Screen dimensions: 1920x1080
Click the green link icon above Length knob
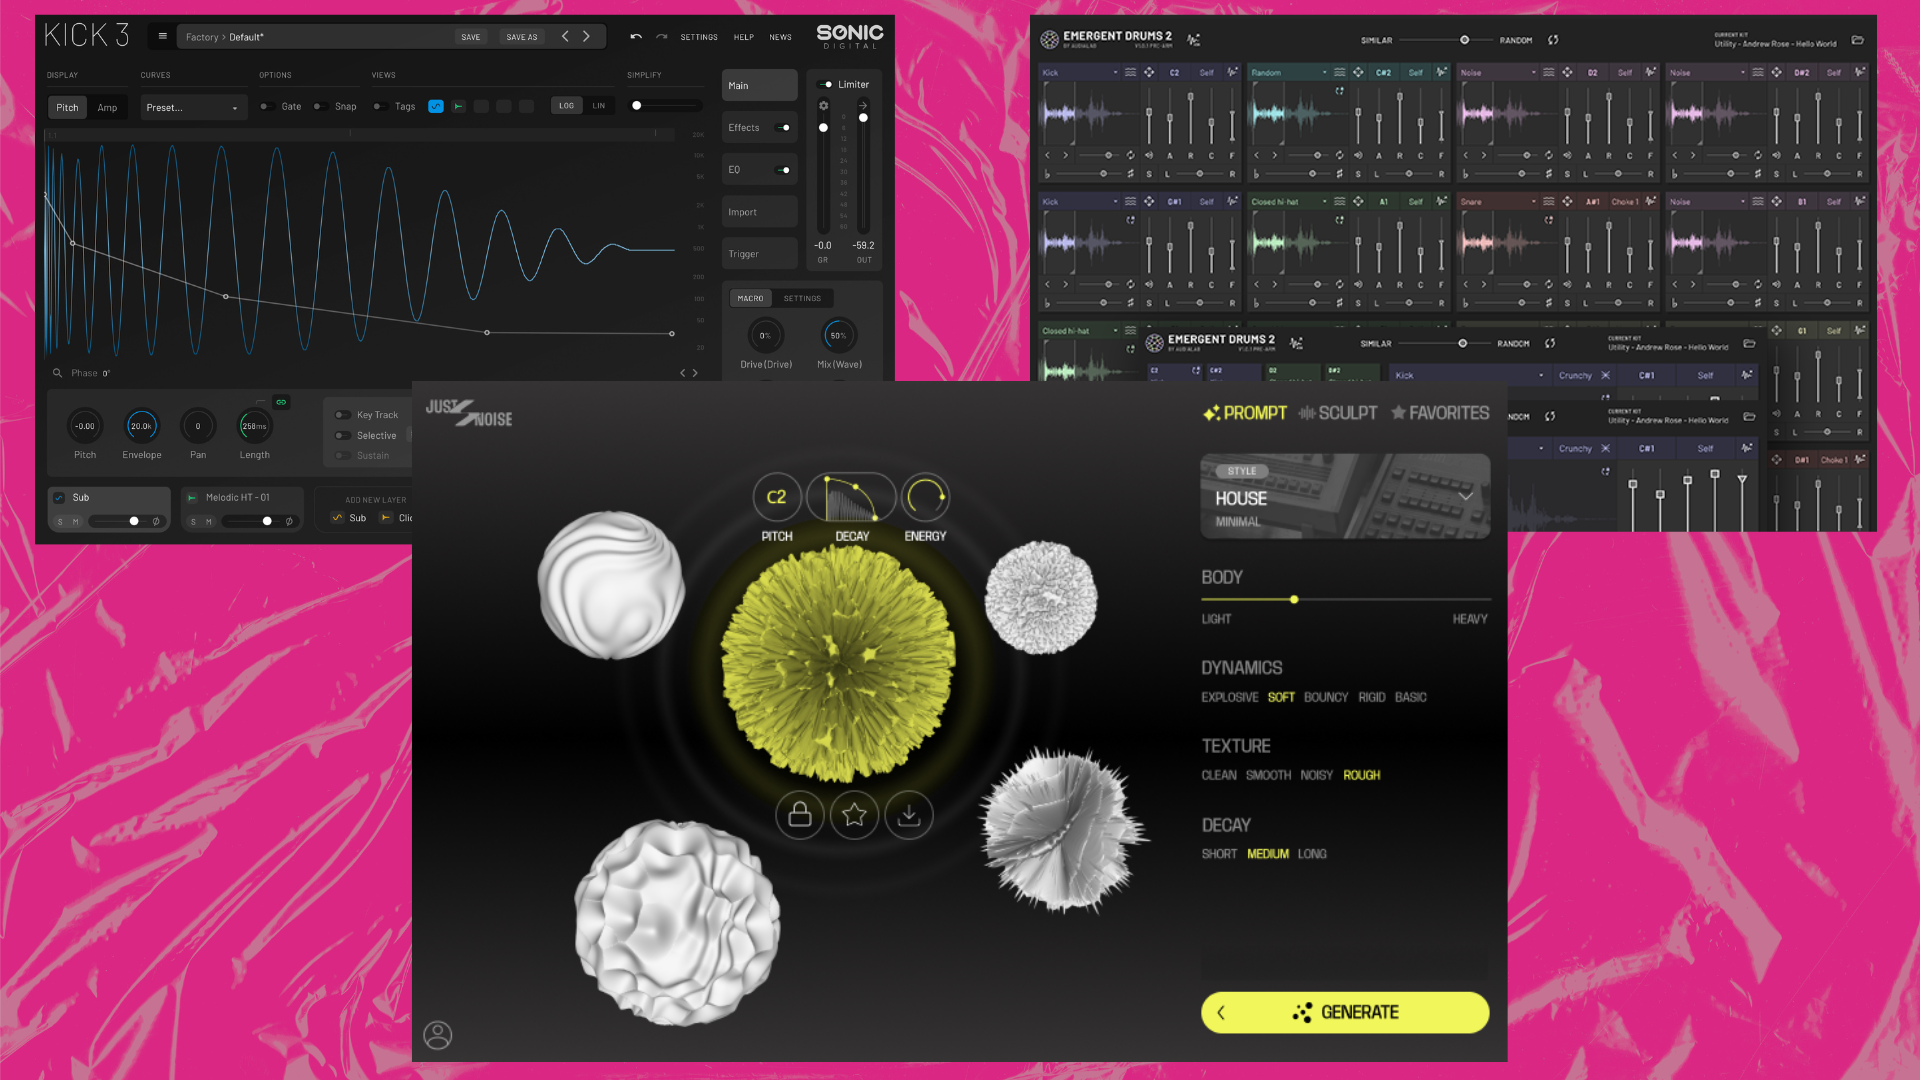(x=281, y=402)
